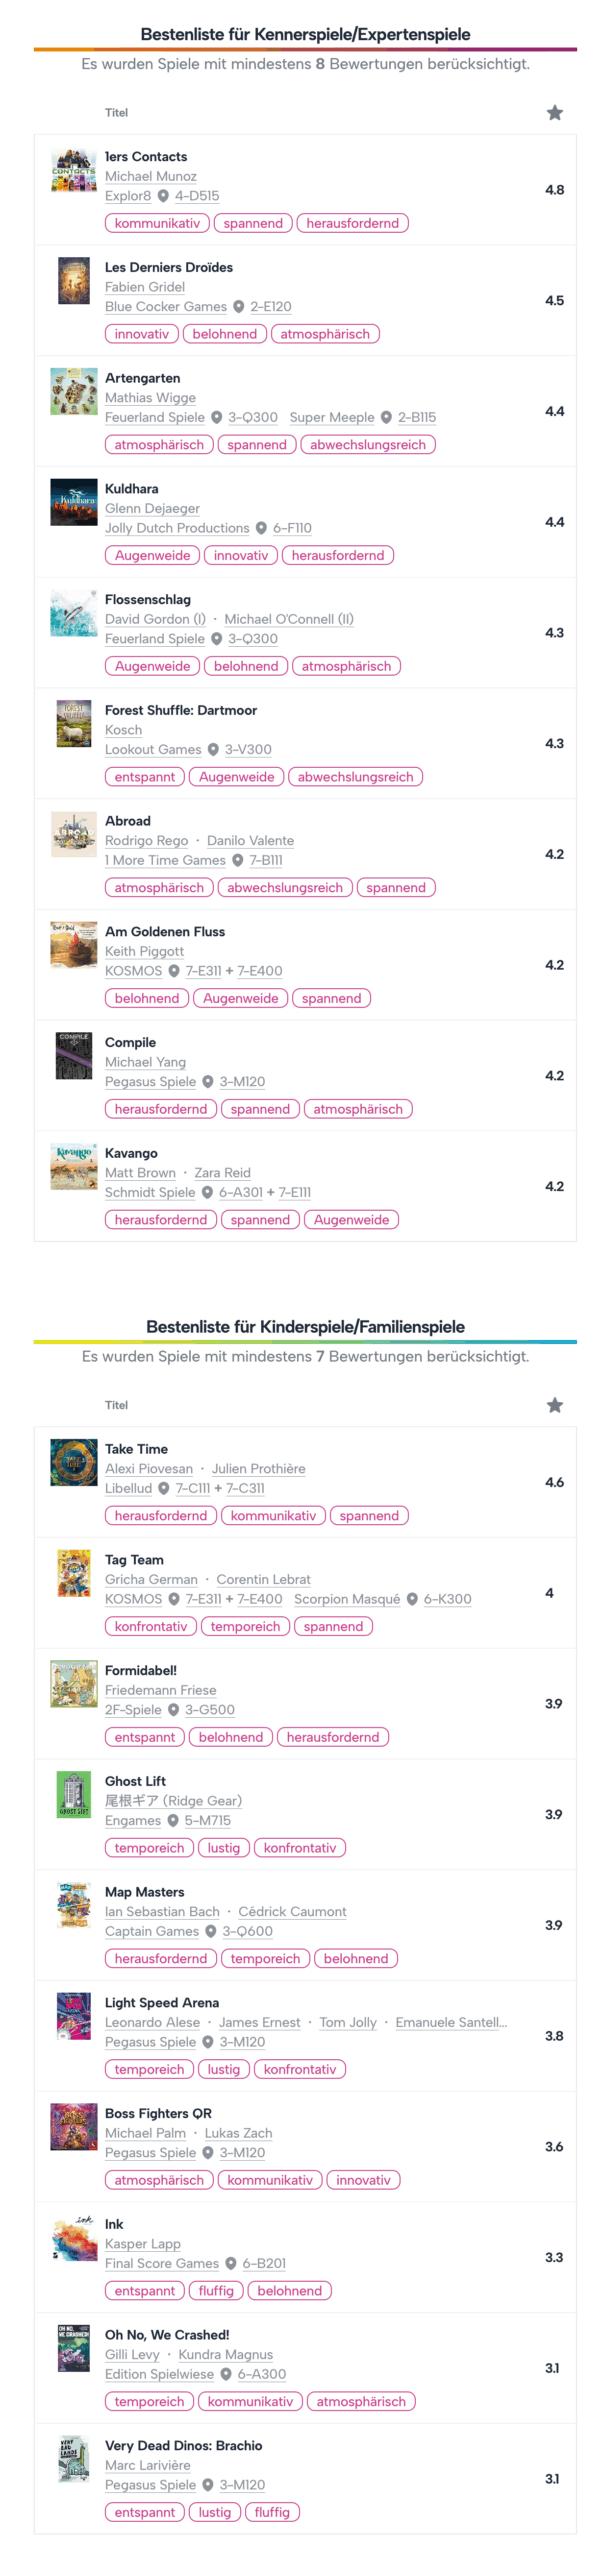Screen dimensions: 604x2560
Task: Click map pin next to 5-M715
Action: click(173, 1820)
